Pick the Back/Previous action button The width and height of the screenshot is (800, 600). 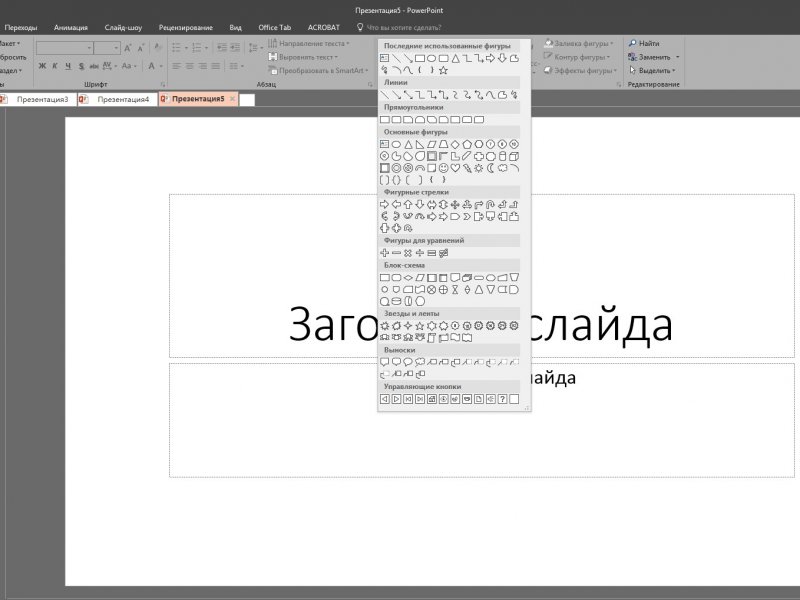coord(385,399)
